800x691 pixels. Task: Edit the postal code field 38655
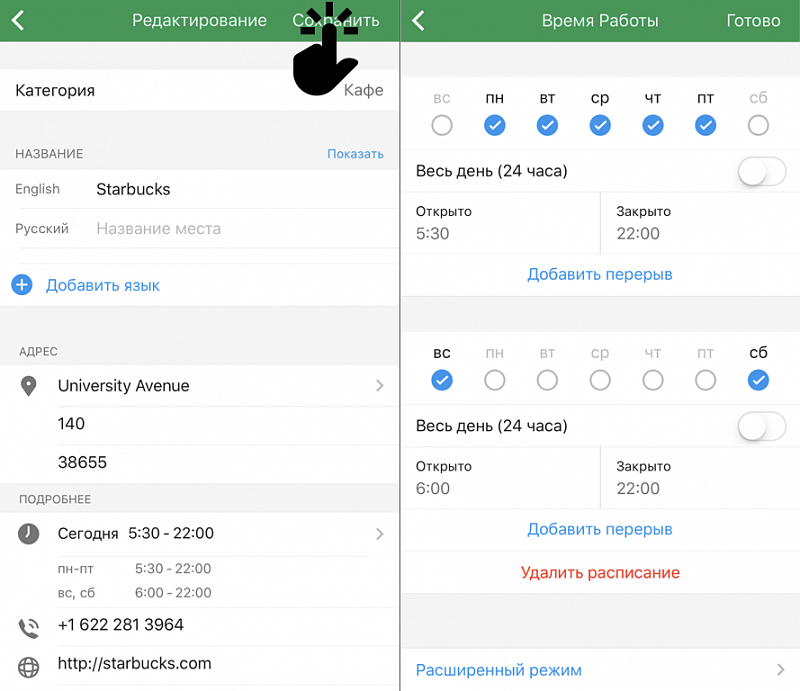click(x=228, y=462)
